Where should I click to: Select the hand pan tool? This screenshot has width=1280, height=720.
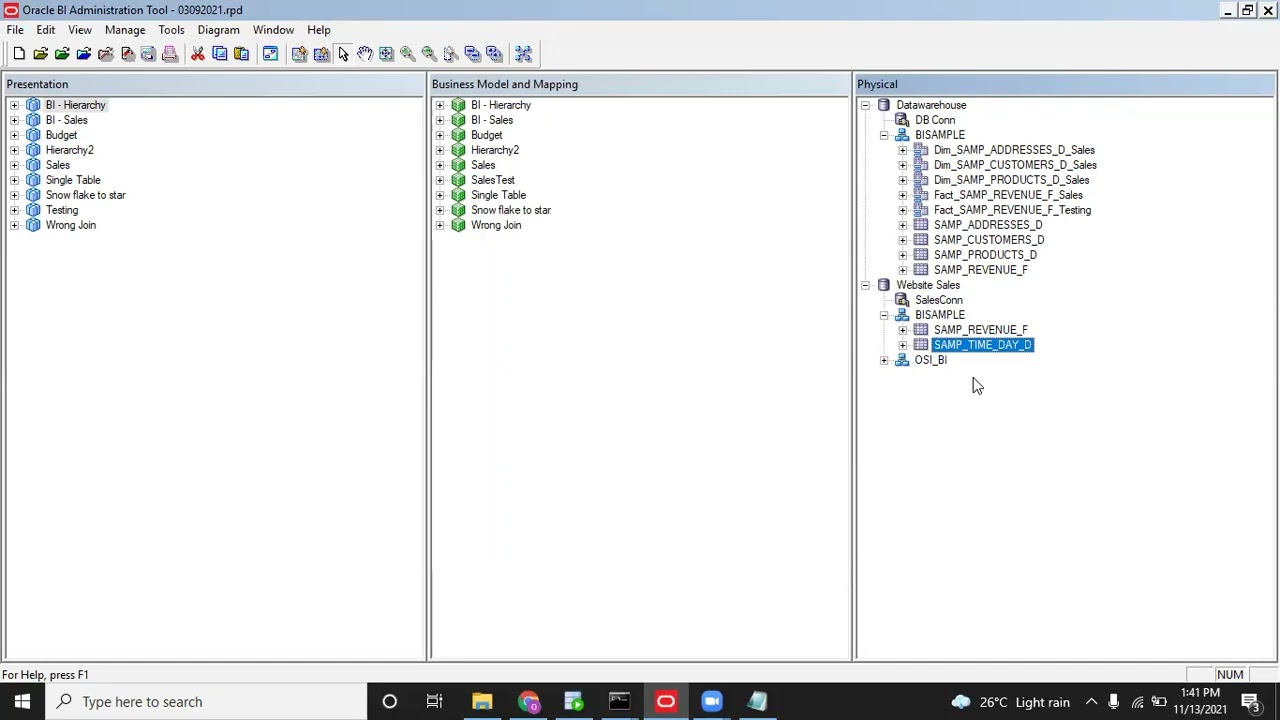(365, 54)
